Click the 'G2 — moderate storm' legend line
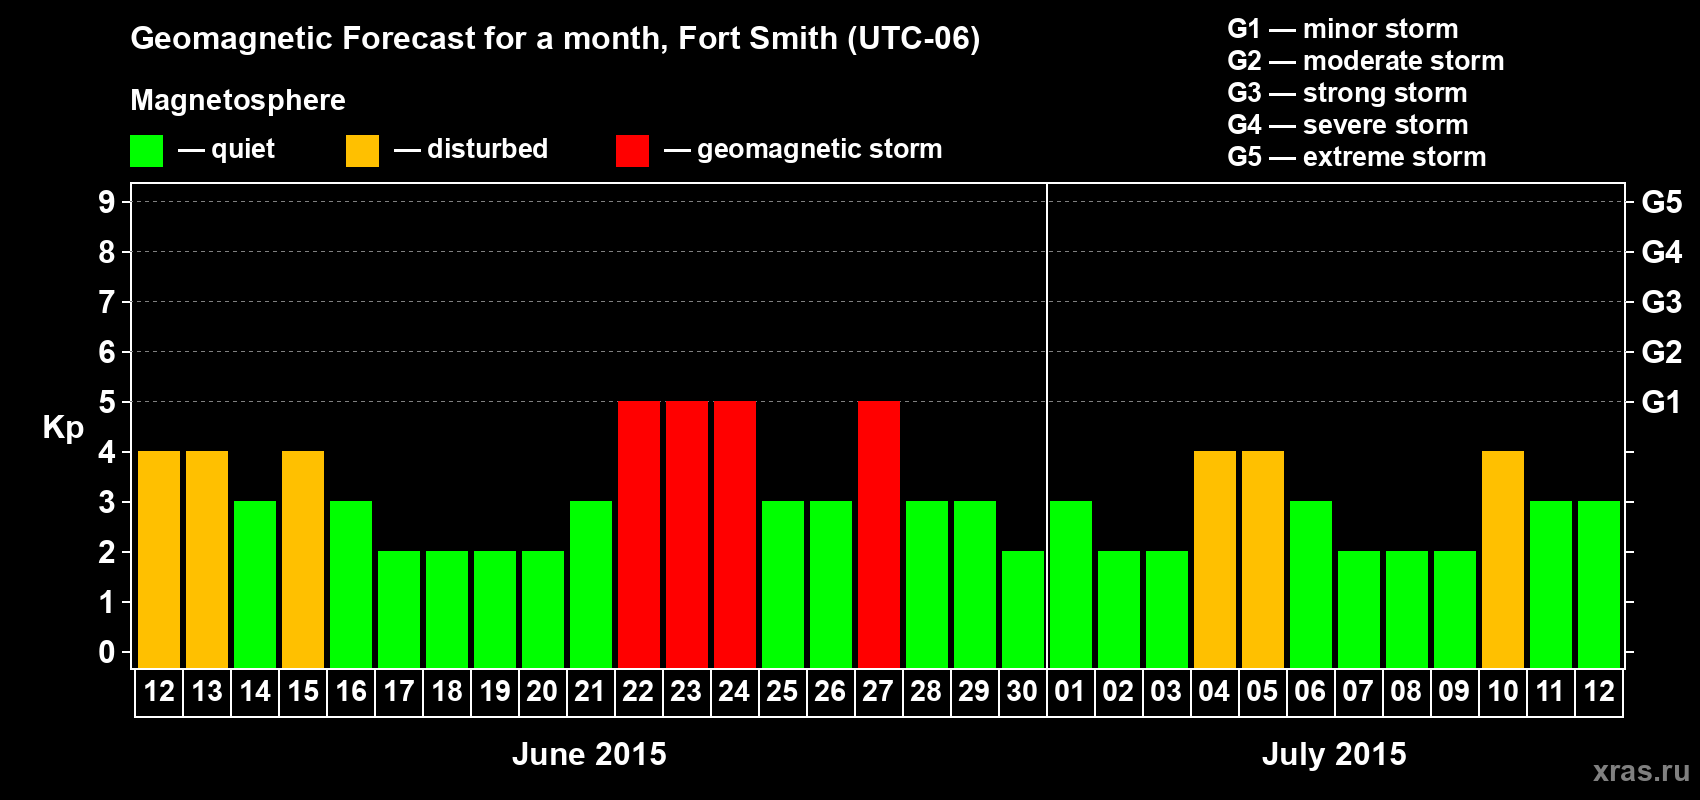Image resolution: width=1700 pixels, height=800 pixels. click(1366, 61)
